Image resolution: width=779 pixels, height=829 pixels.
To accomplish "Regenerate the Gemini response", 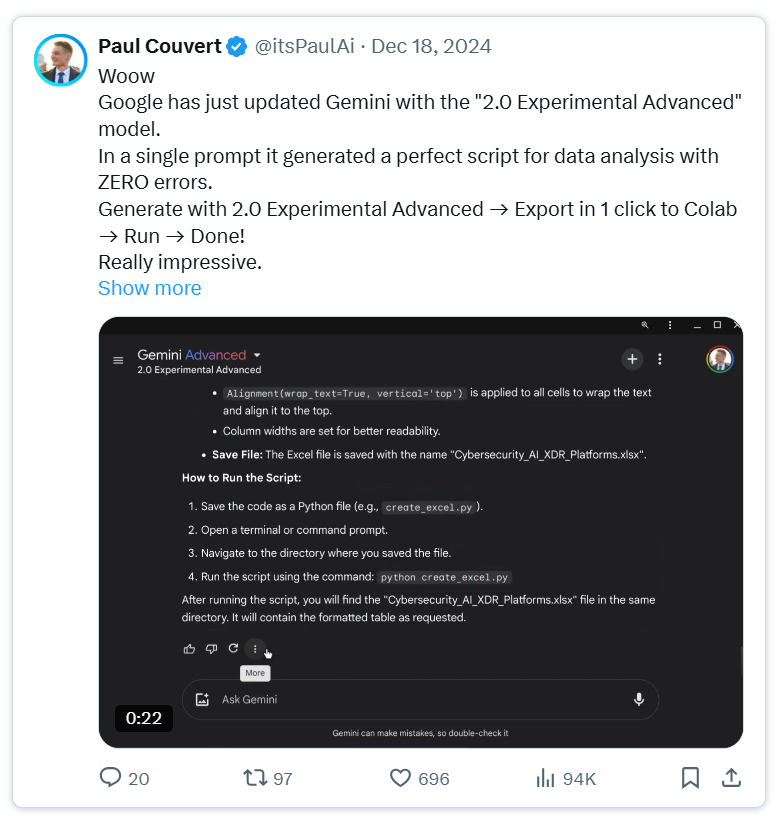I will click(233, 648).
